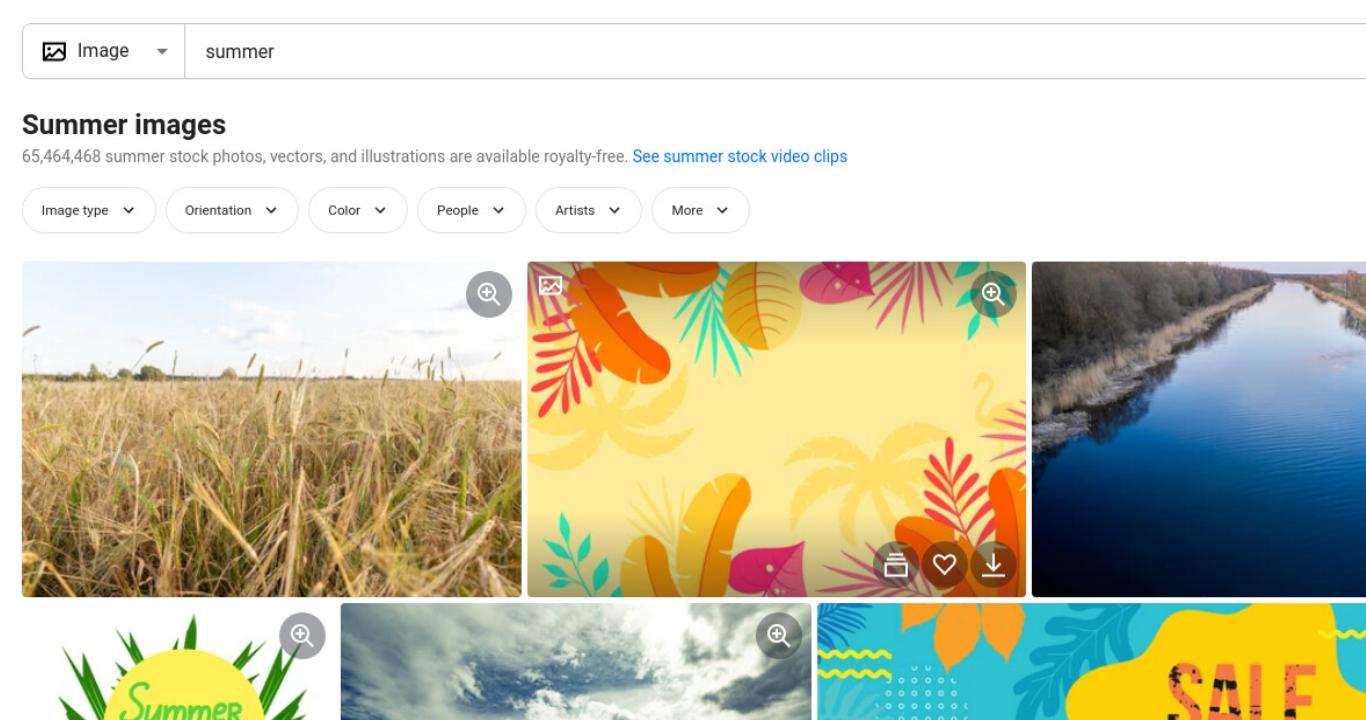Download the tropical leaves illustration
The image size is (1366, 720).
(993, 566)
